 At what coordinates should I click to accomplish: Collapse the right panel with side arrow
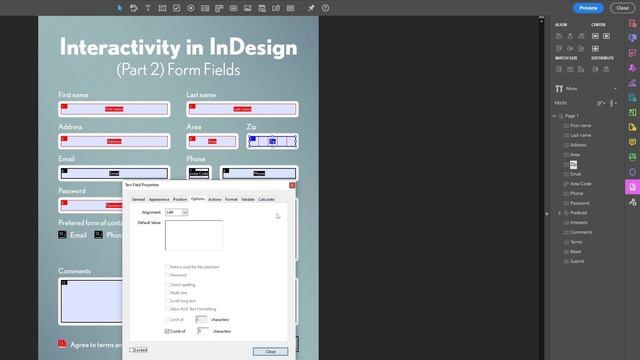tap(547, 213)
